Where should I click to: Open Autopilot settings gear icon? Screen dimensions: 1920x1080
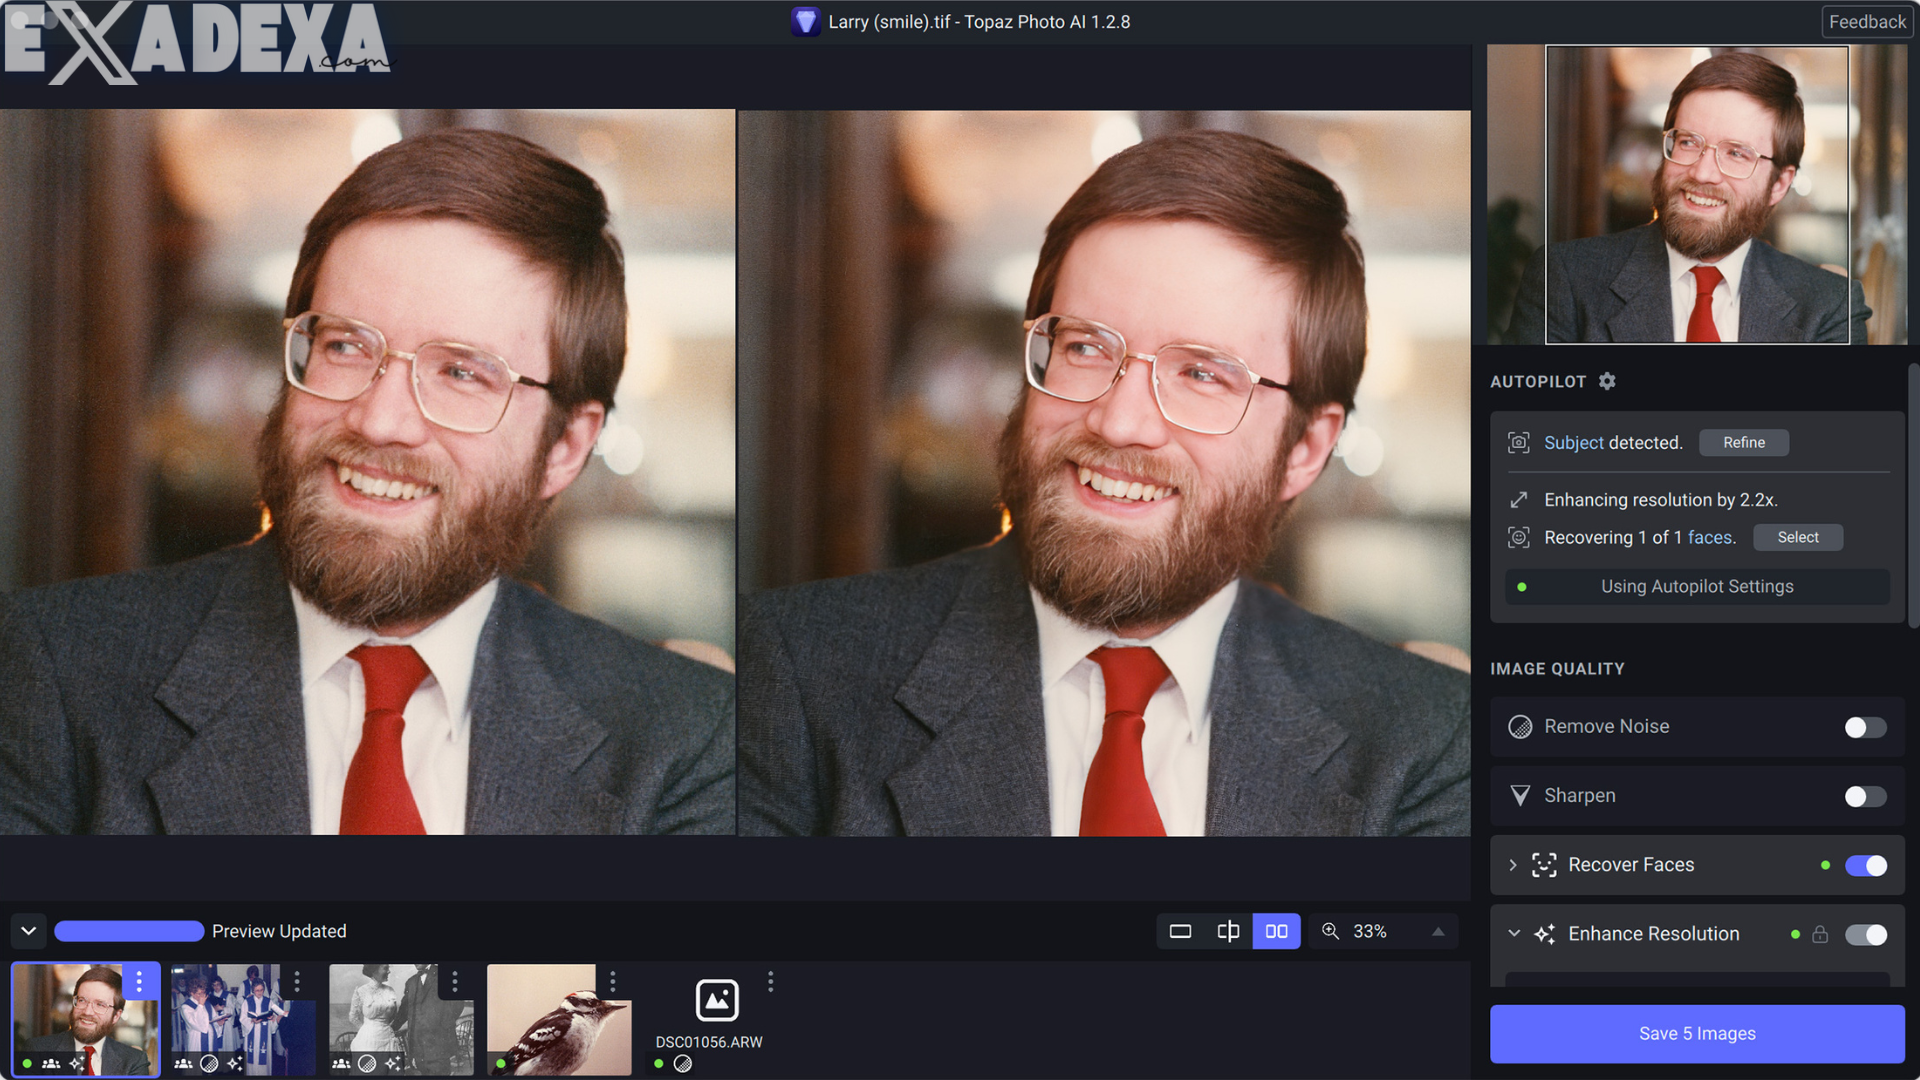pyautogui.click(x=1607, y=381)
